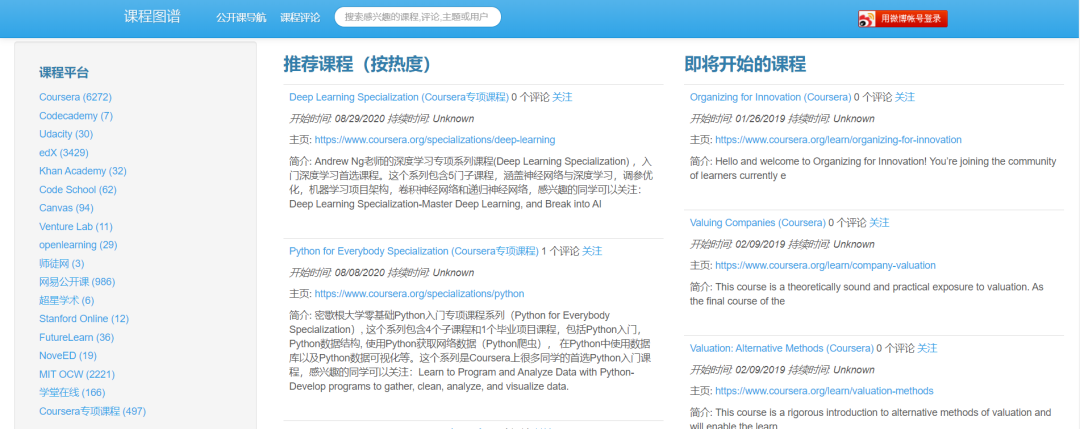Visit the organizing-for-innovation homepage URL

(838, 140)
